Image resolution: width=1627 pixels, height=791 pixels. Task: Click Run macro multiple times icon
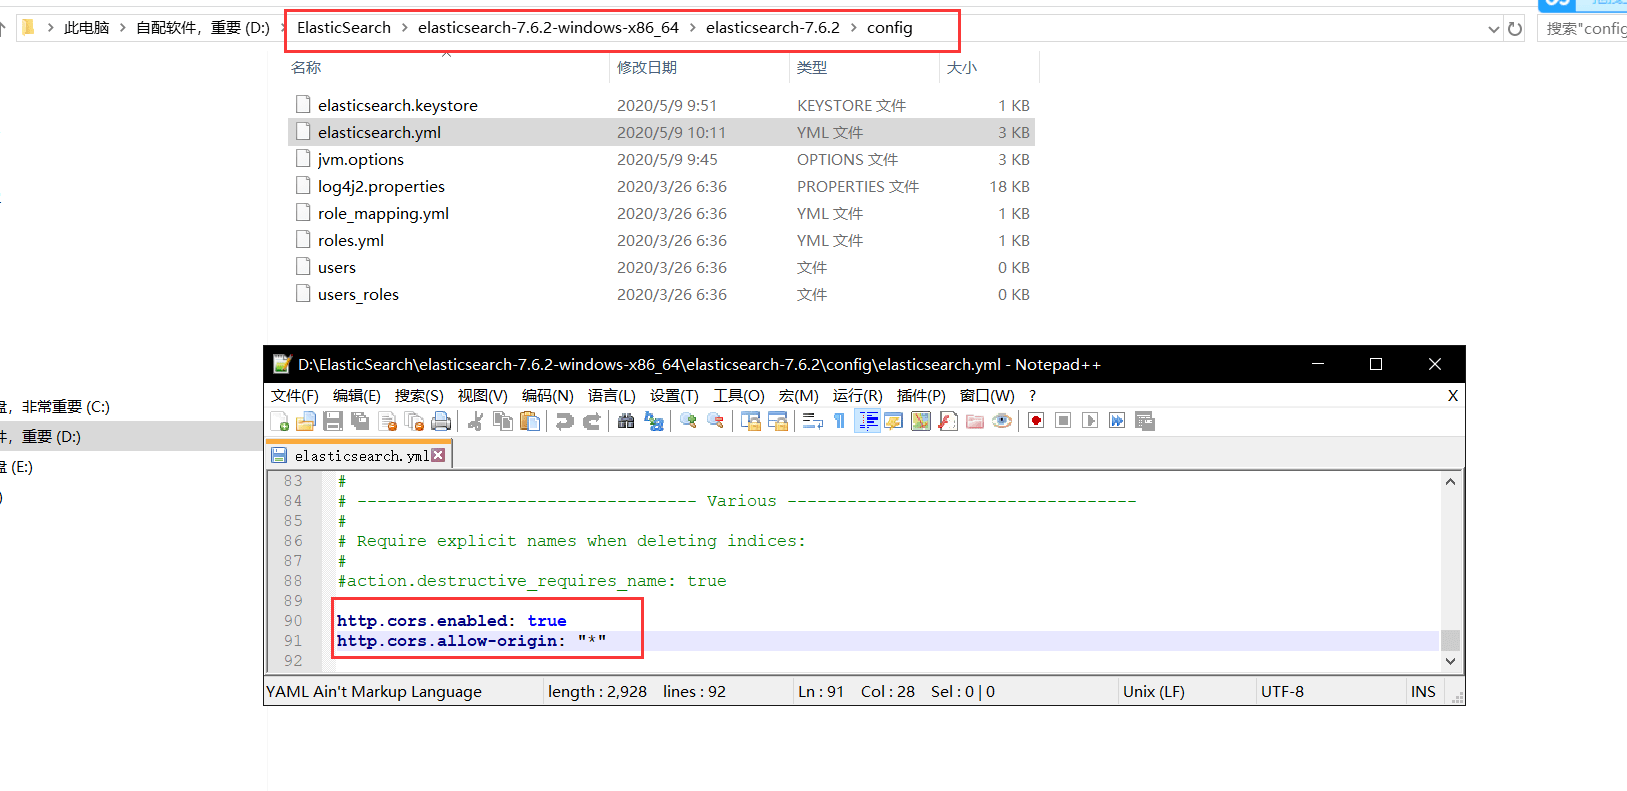[x=1117, y=421]
